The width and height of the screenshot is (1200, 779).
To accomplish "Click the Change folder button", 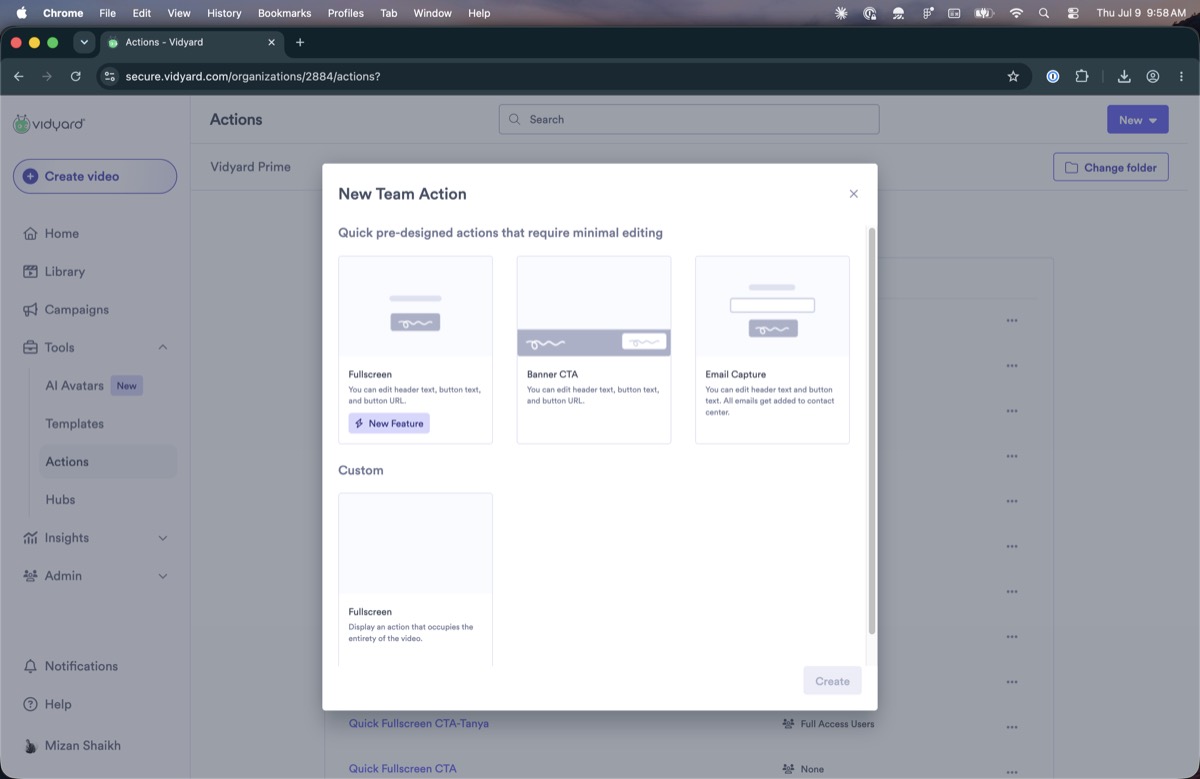I will point(1111,167).
